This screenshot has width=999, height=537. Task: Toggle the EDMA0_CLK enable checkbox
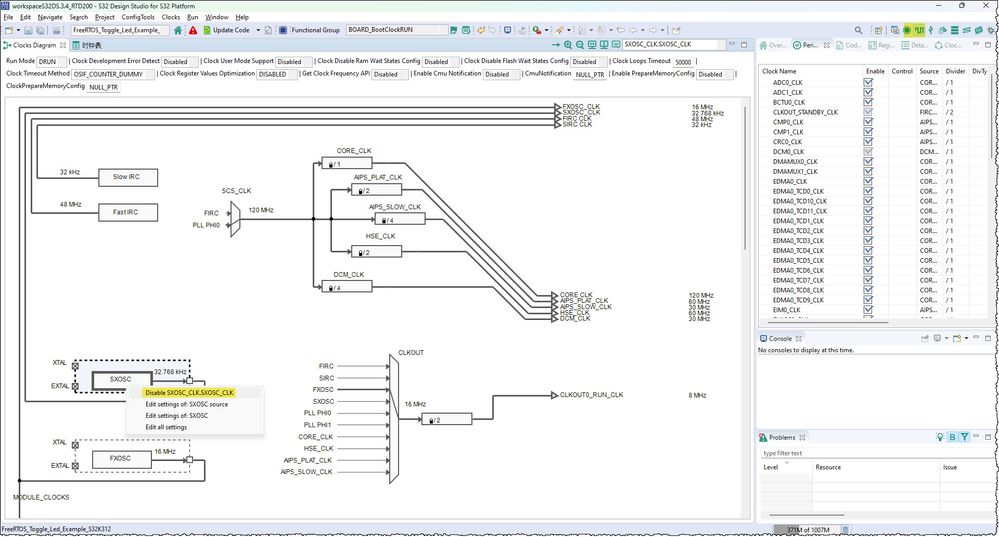(868, 181)
